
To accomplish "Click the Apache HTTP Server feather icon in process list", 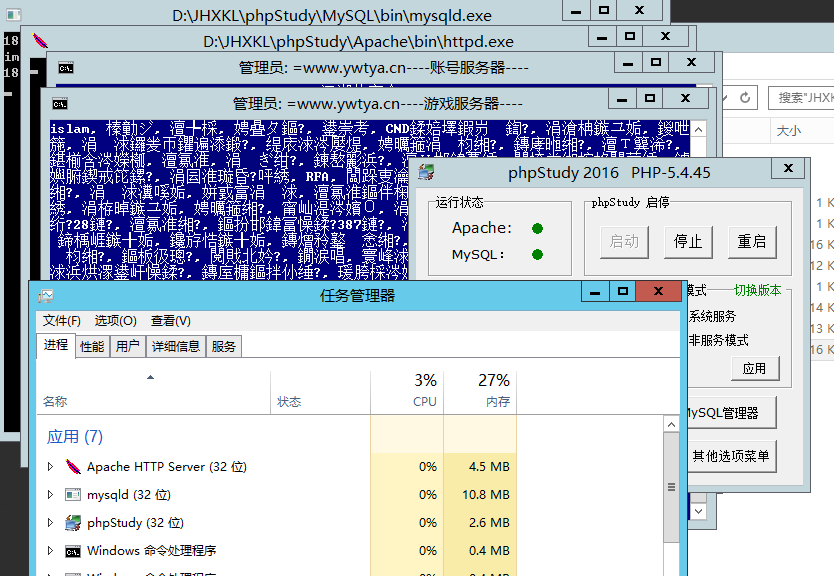I will tap(73, 467).
